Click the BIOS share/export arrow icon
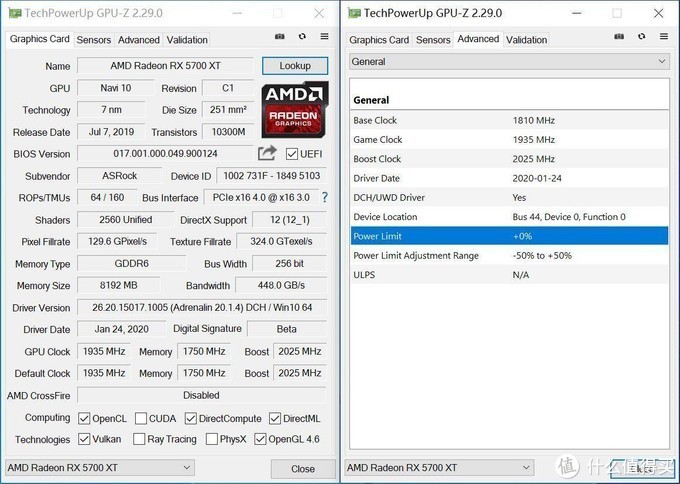 [x=267, y=153]
